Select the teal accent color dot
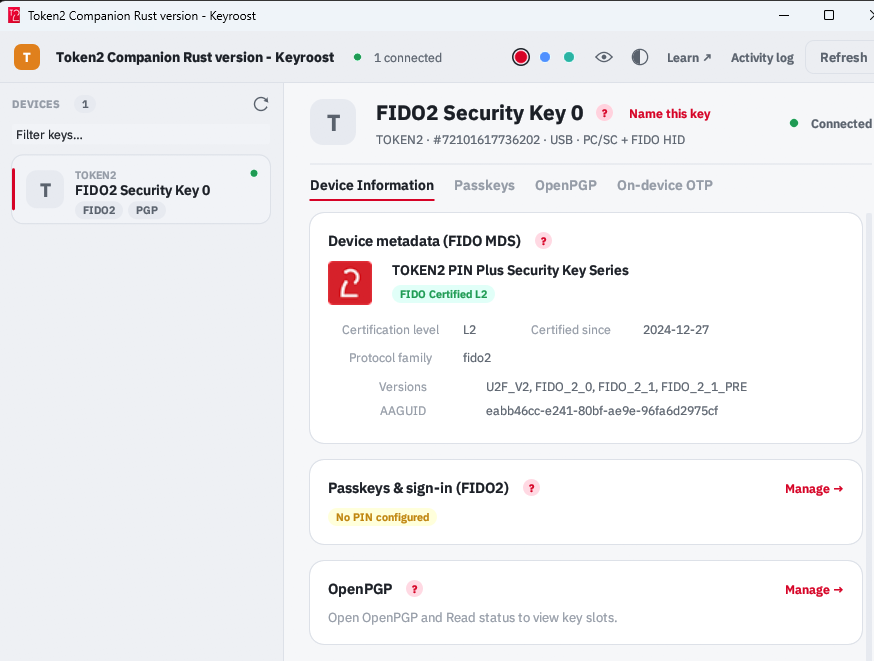Screen dimensions: 874x661 point(569,57)
